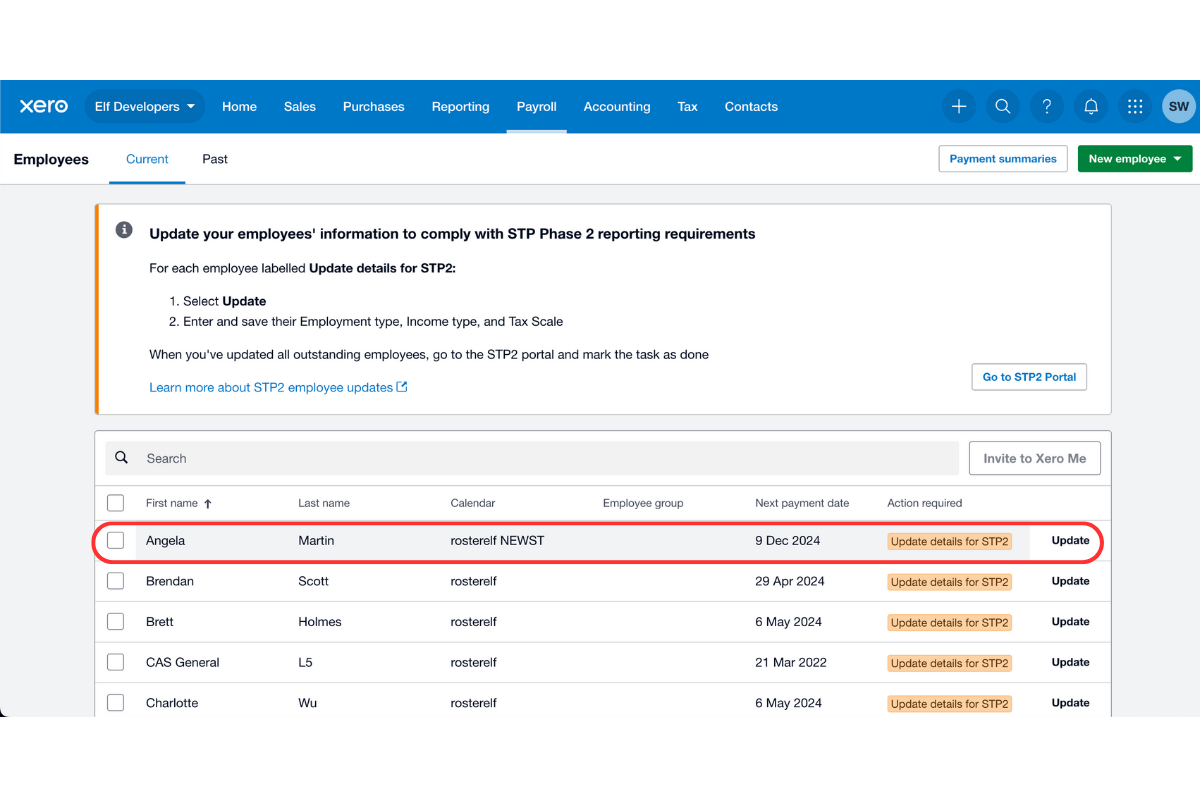Switch to the Past employees tab
Screen dimensions: 1200x800
tap(214, 159)
